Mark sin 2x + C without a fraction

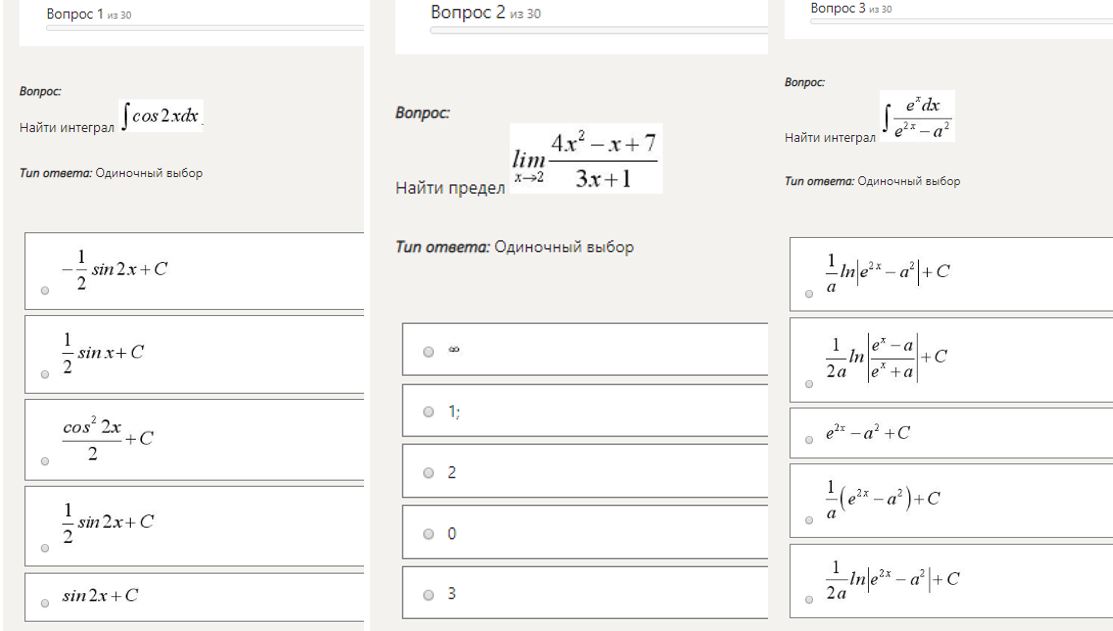click(x=46, y=597)
